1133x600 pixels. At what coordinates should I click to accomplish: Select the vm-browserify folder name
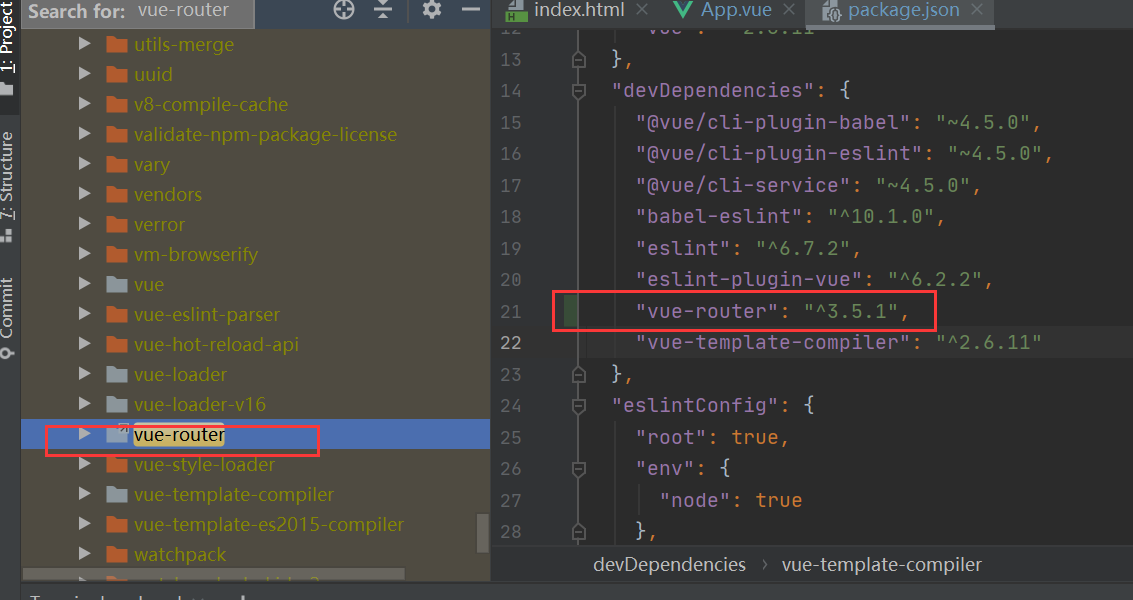195,254
